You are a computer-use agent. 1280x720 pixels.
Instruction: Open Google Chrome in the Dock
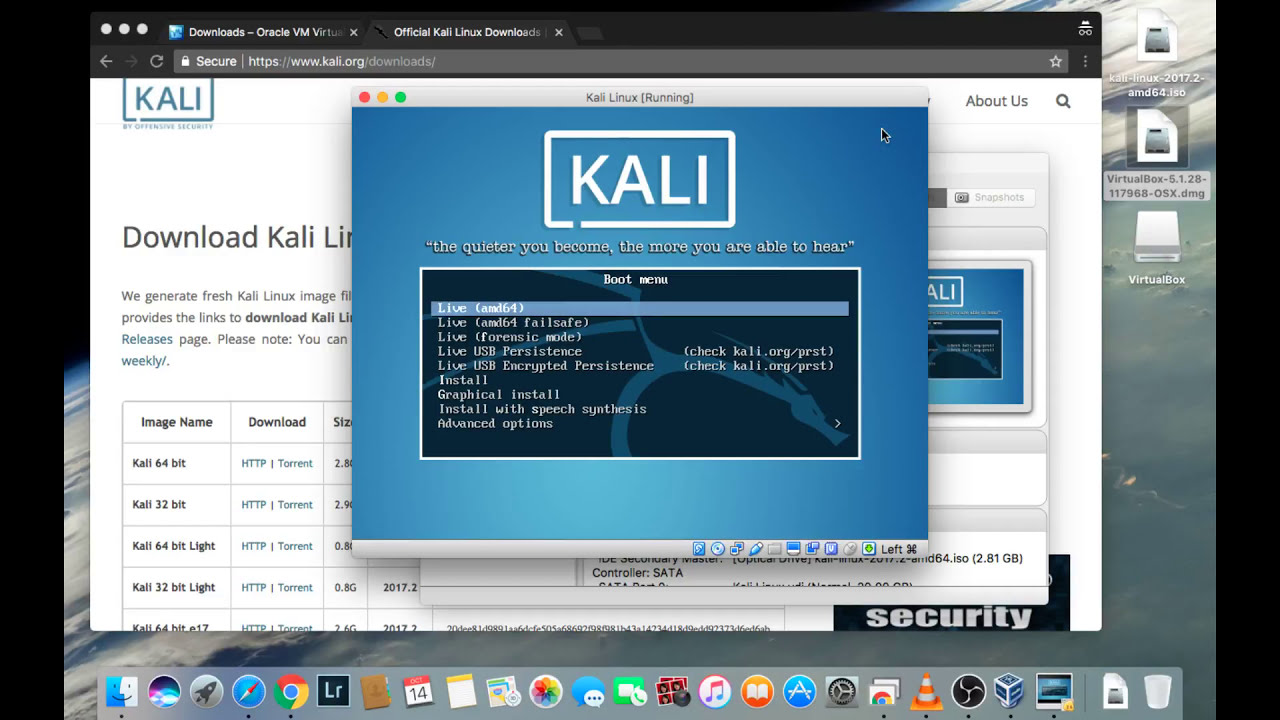(291, 691)
